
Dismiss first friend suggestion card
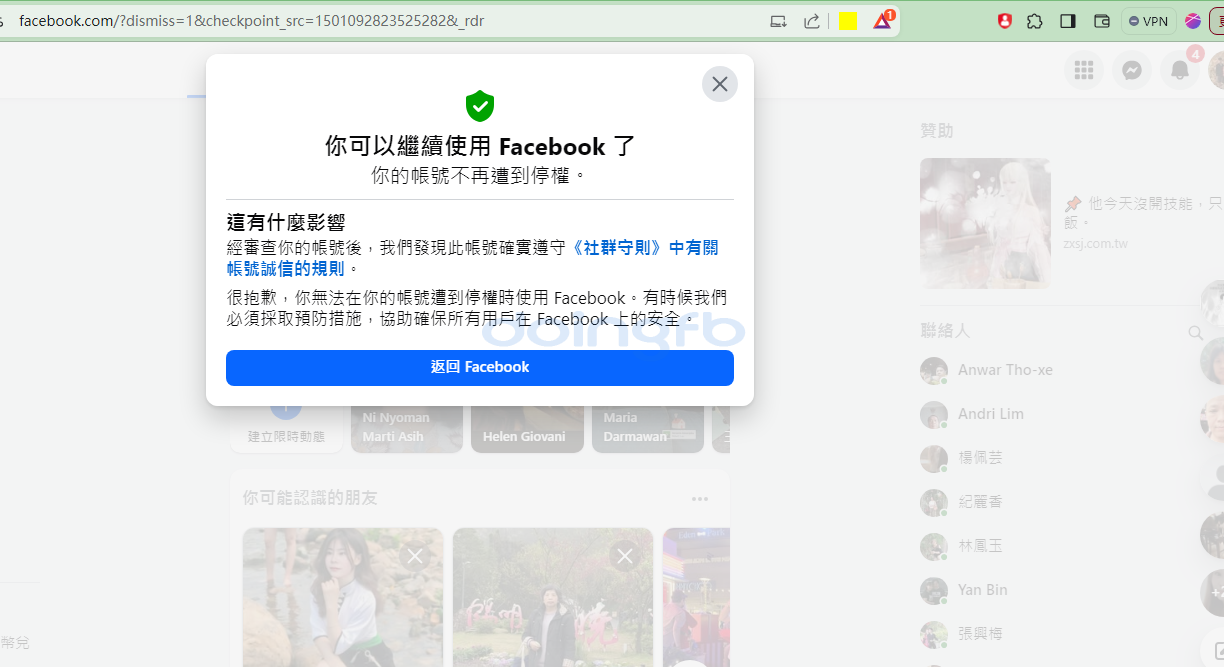click(414, 556)
